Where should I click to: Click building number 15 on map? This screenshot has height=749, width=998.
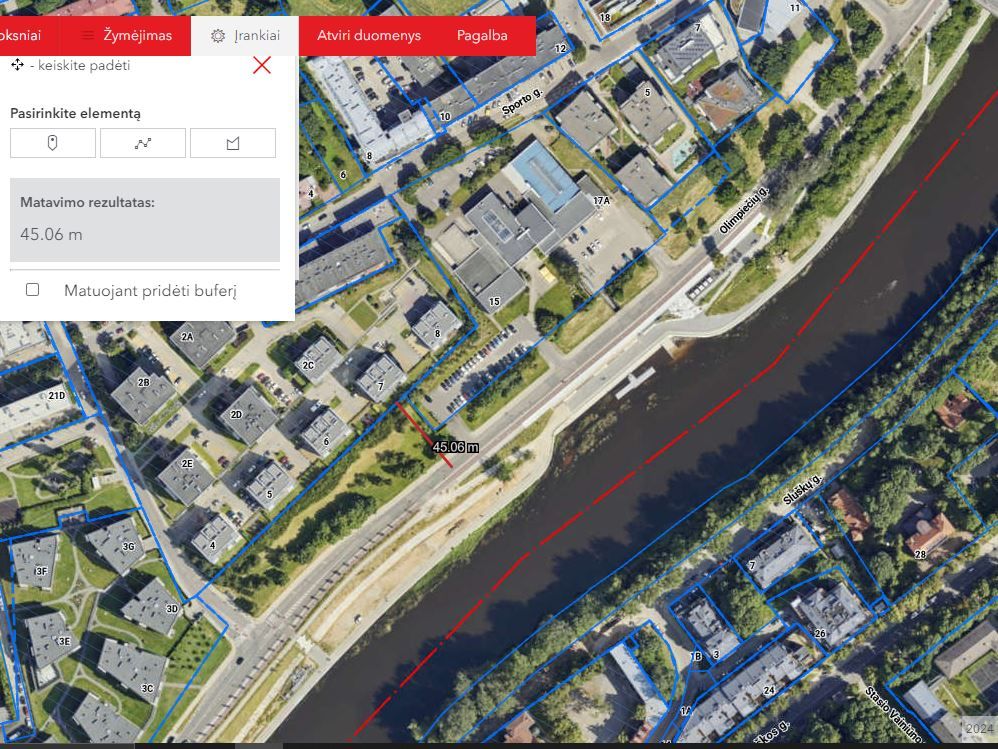(494, 301)
